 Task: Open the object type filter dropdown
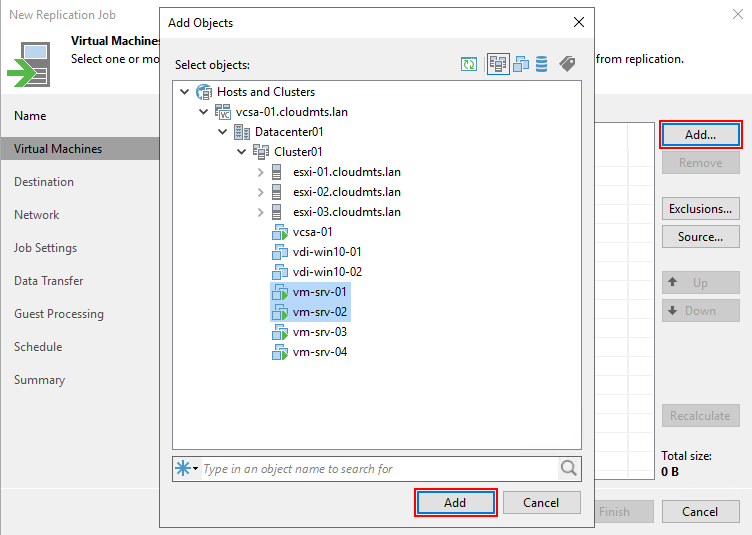188,468
